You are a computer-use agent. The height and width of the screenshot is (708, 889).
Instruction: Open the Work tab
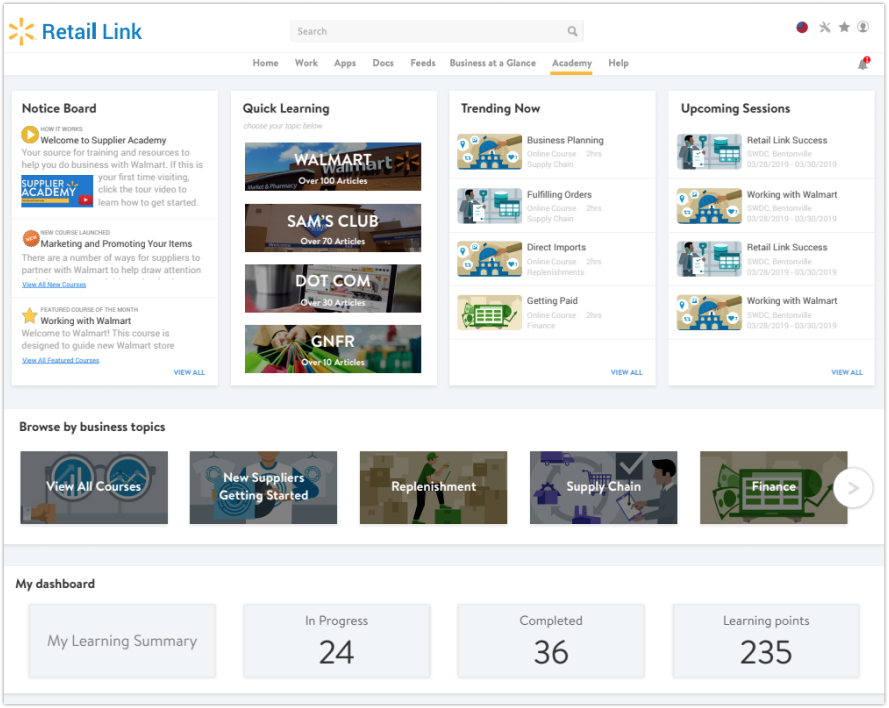click(306, 63)
